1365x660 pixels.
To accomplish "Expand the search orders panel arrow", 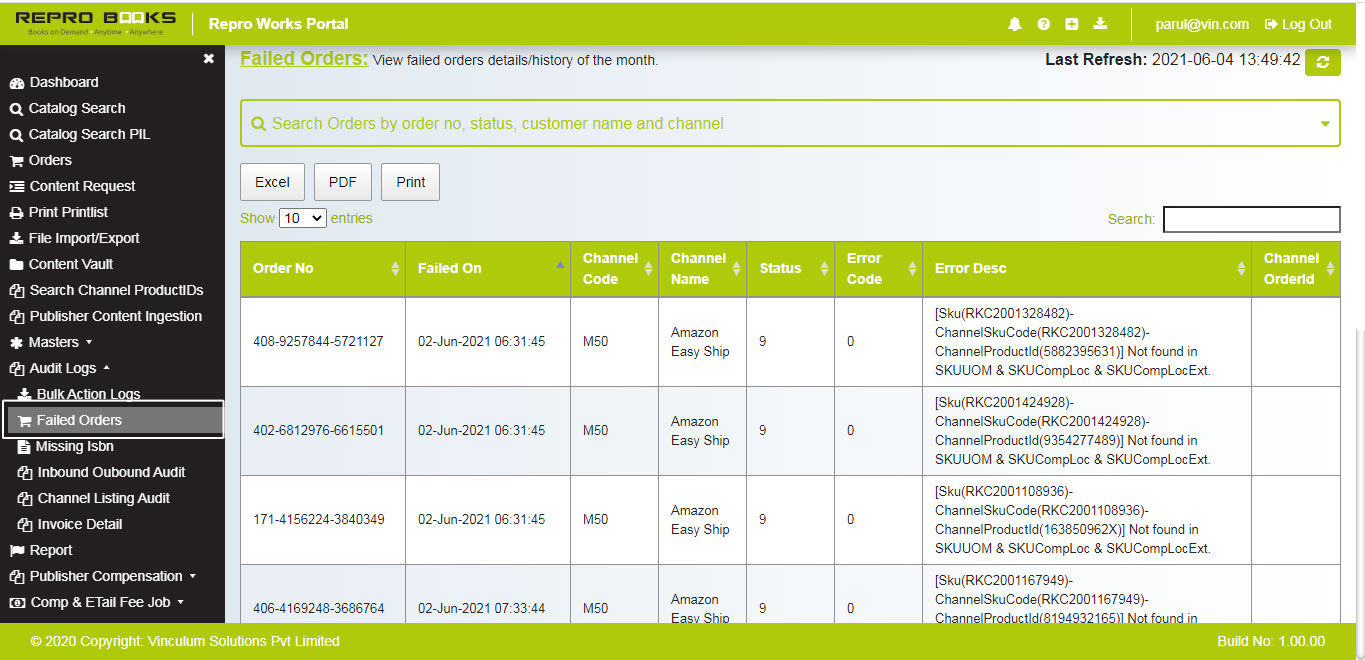I will pos(1325,124).
